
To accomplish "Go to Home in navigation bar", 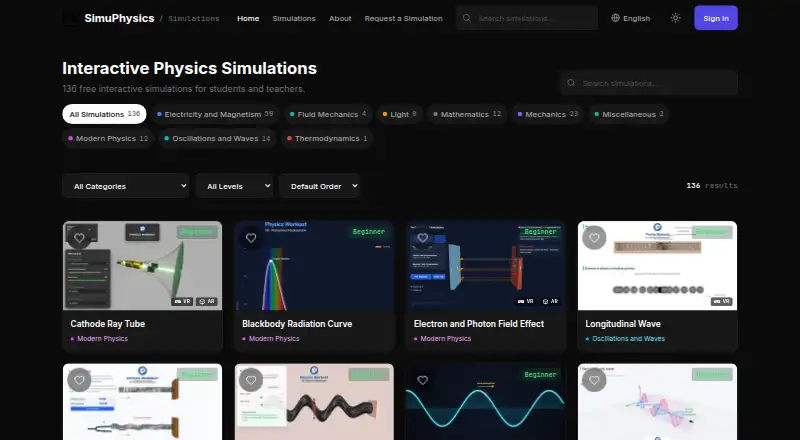I will pyautogui.click(x=248, y=18).
